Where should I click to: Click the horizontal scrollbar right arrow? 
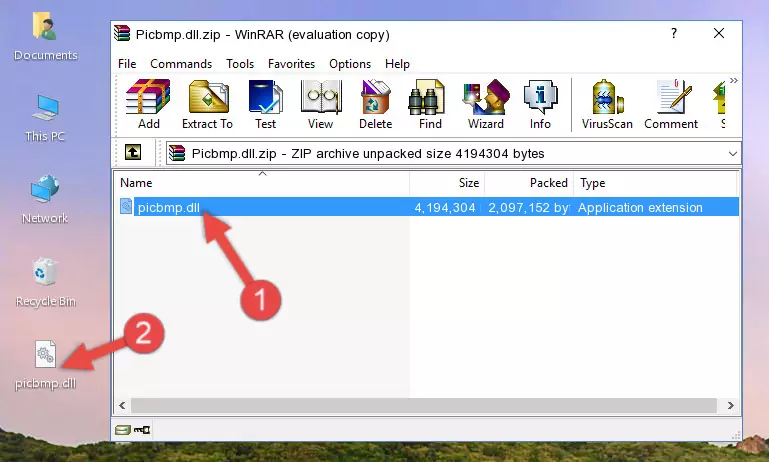tap(730, 406)
